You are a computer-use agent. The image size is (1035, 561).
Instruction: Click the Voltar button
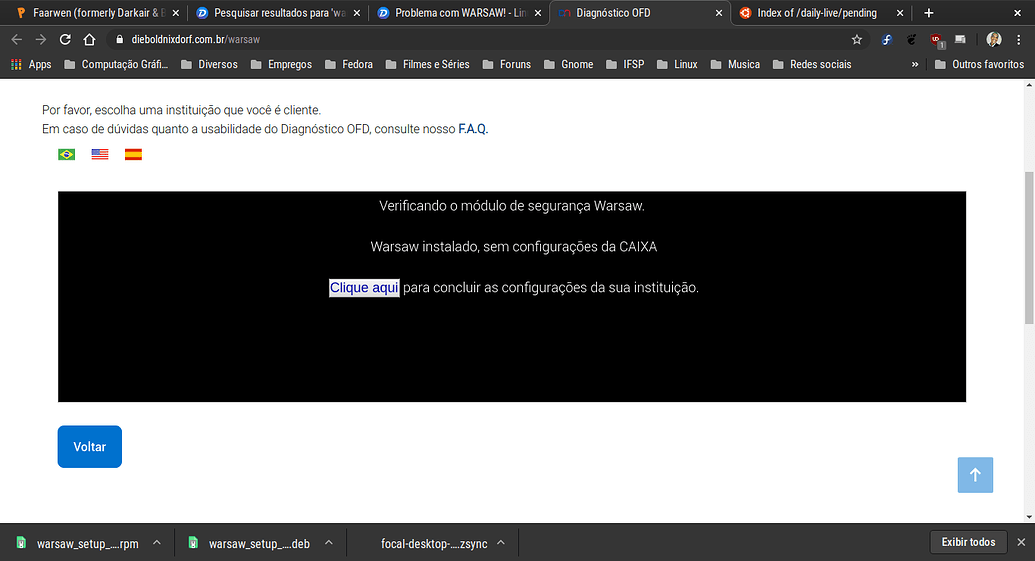[x=90, y=447]
